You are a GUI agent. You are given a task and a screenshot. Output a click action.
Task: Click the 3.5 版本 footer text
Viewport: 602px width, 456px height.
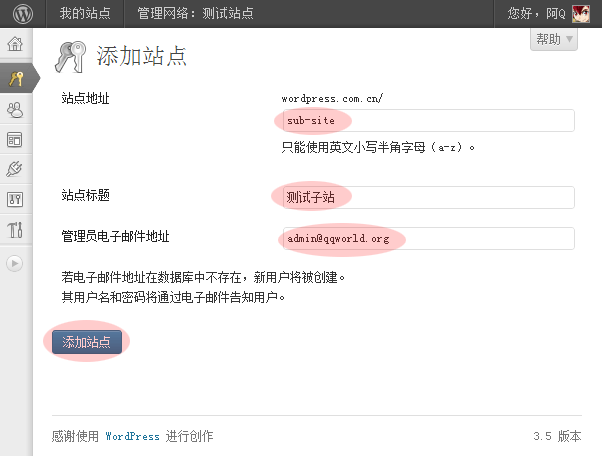click(x=557, y=436)
